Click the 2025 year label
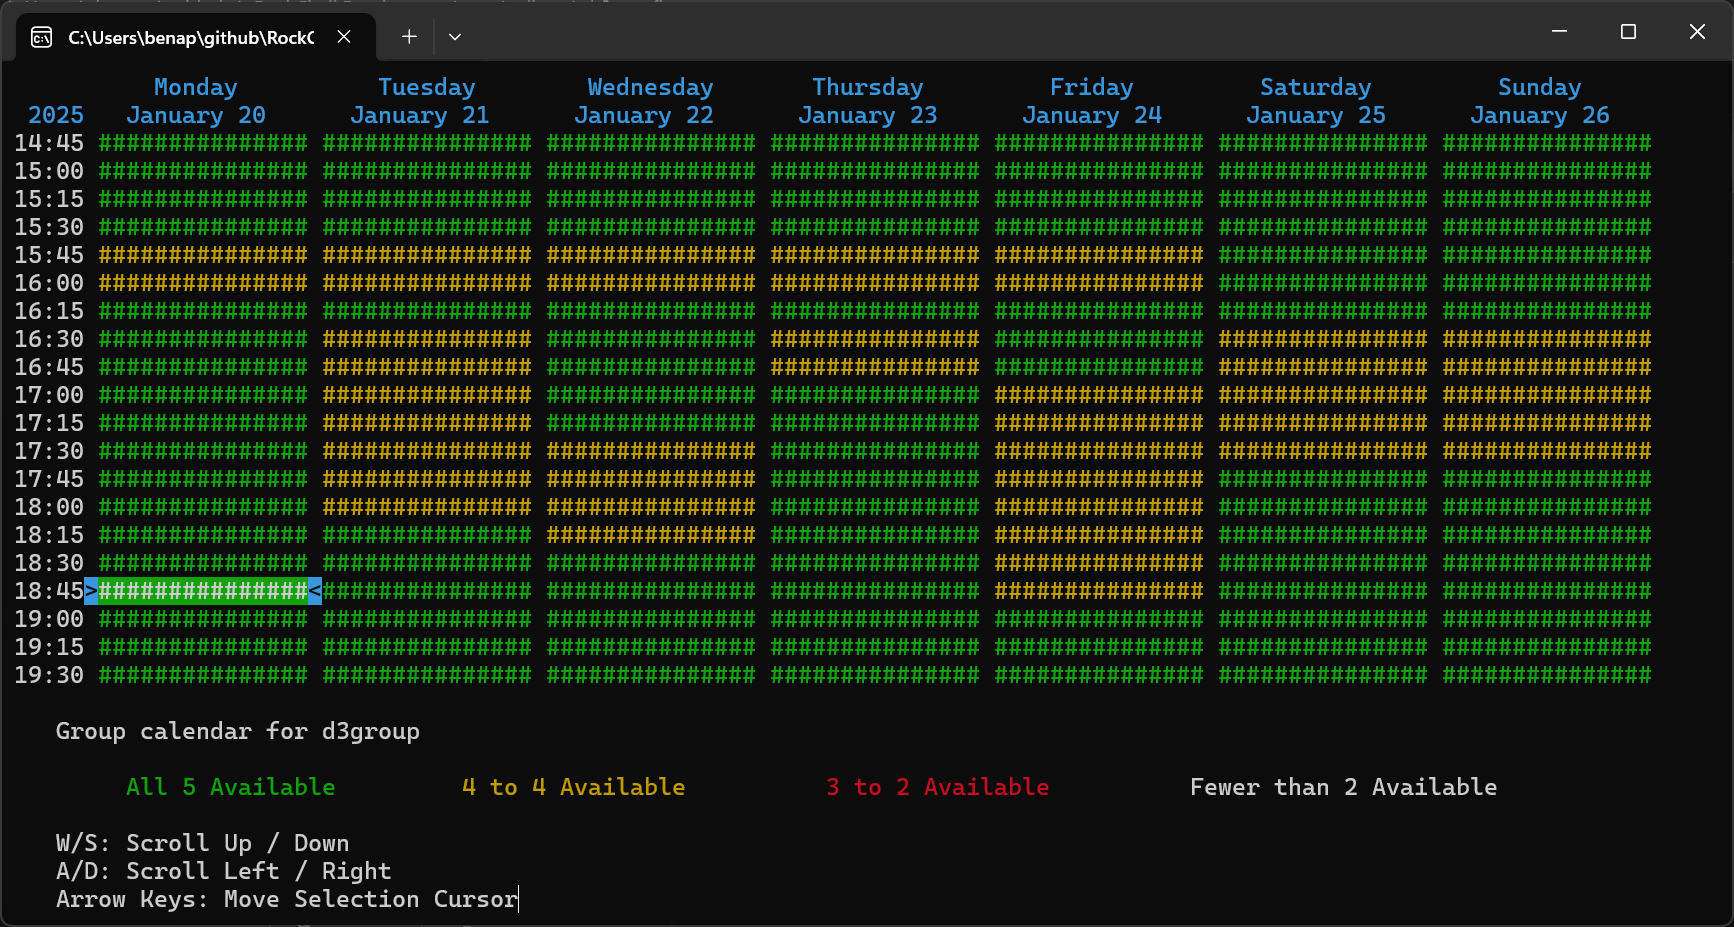Screen dimensions: 1734x927 pyautogui.click(x=56, y=116)
